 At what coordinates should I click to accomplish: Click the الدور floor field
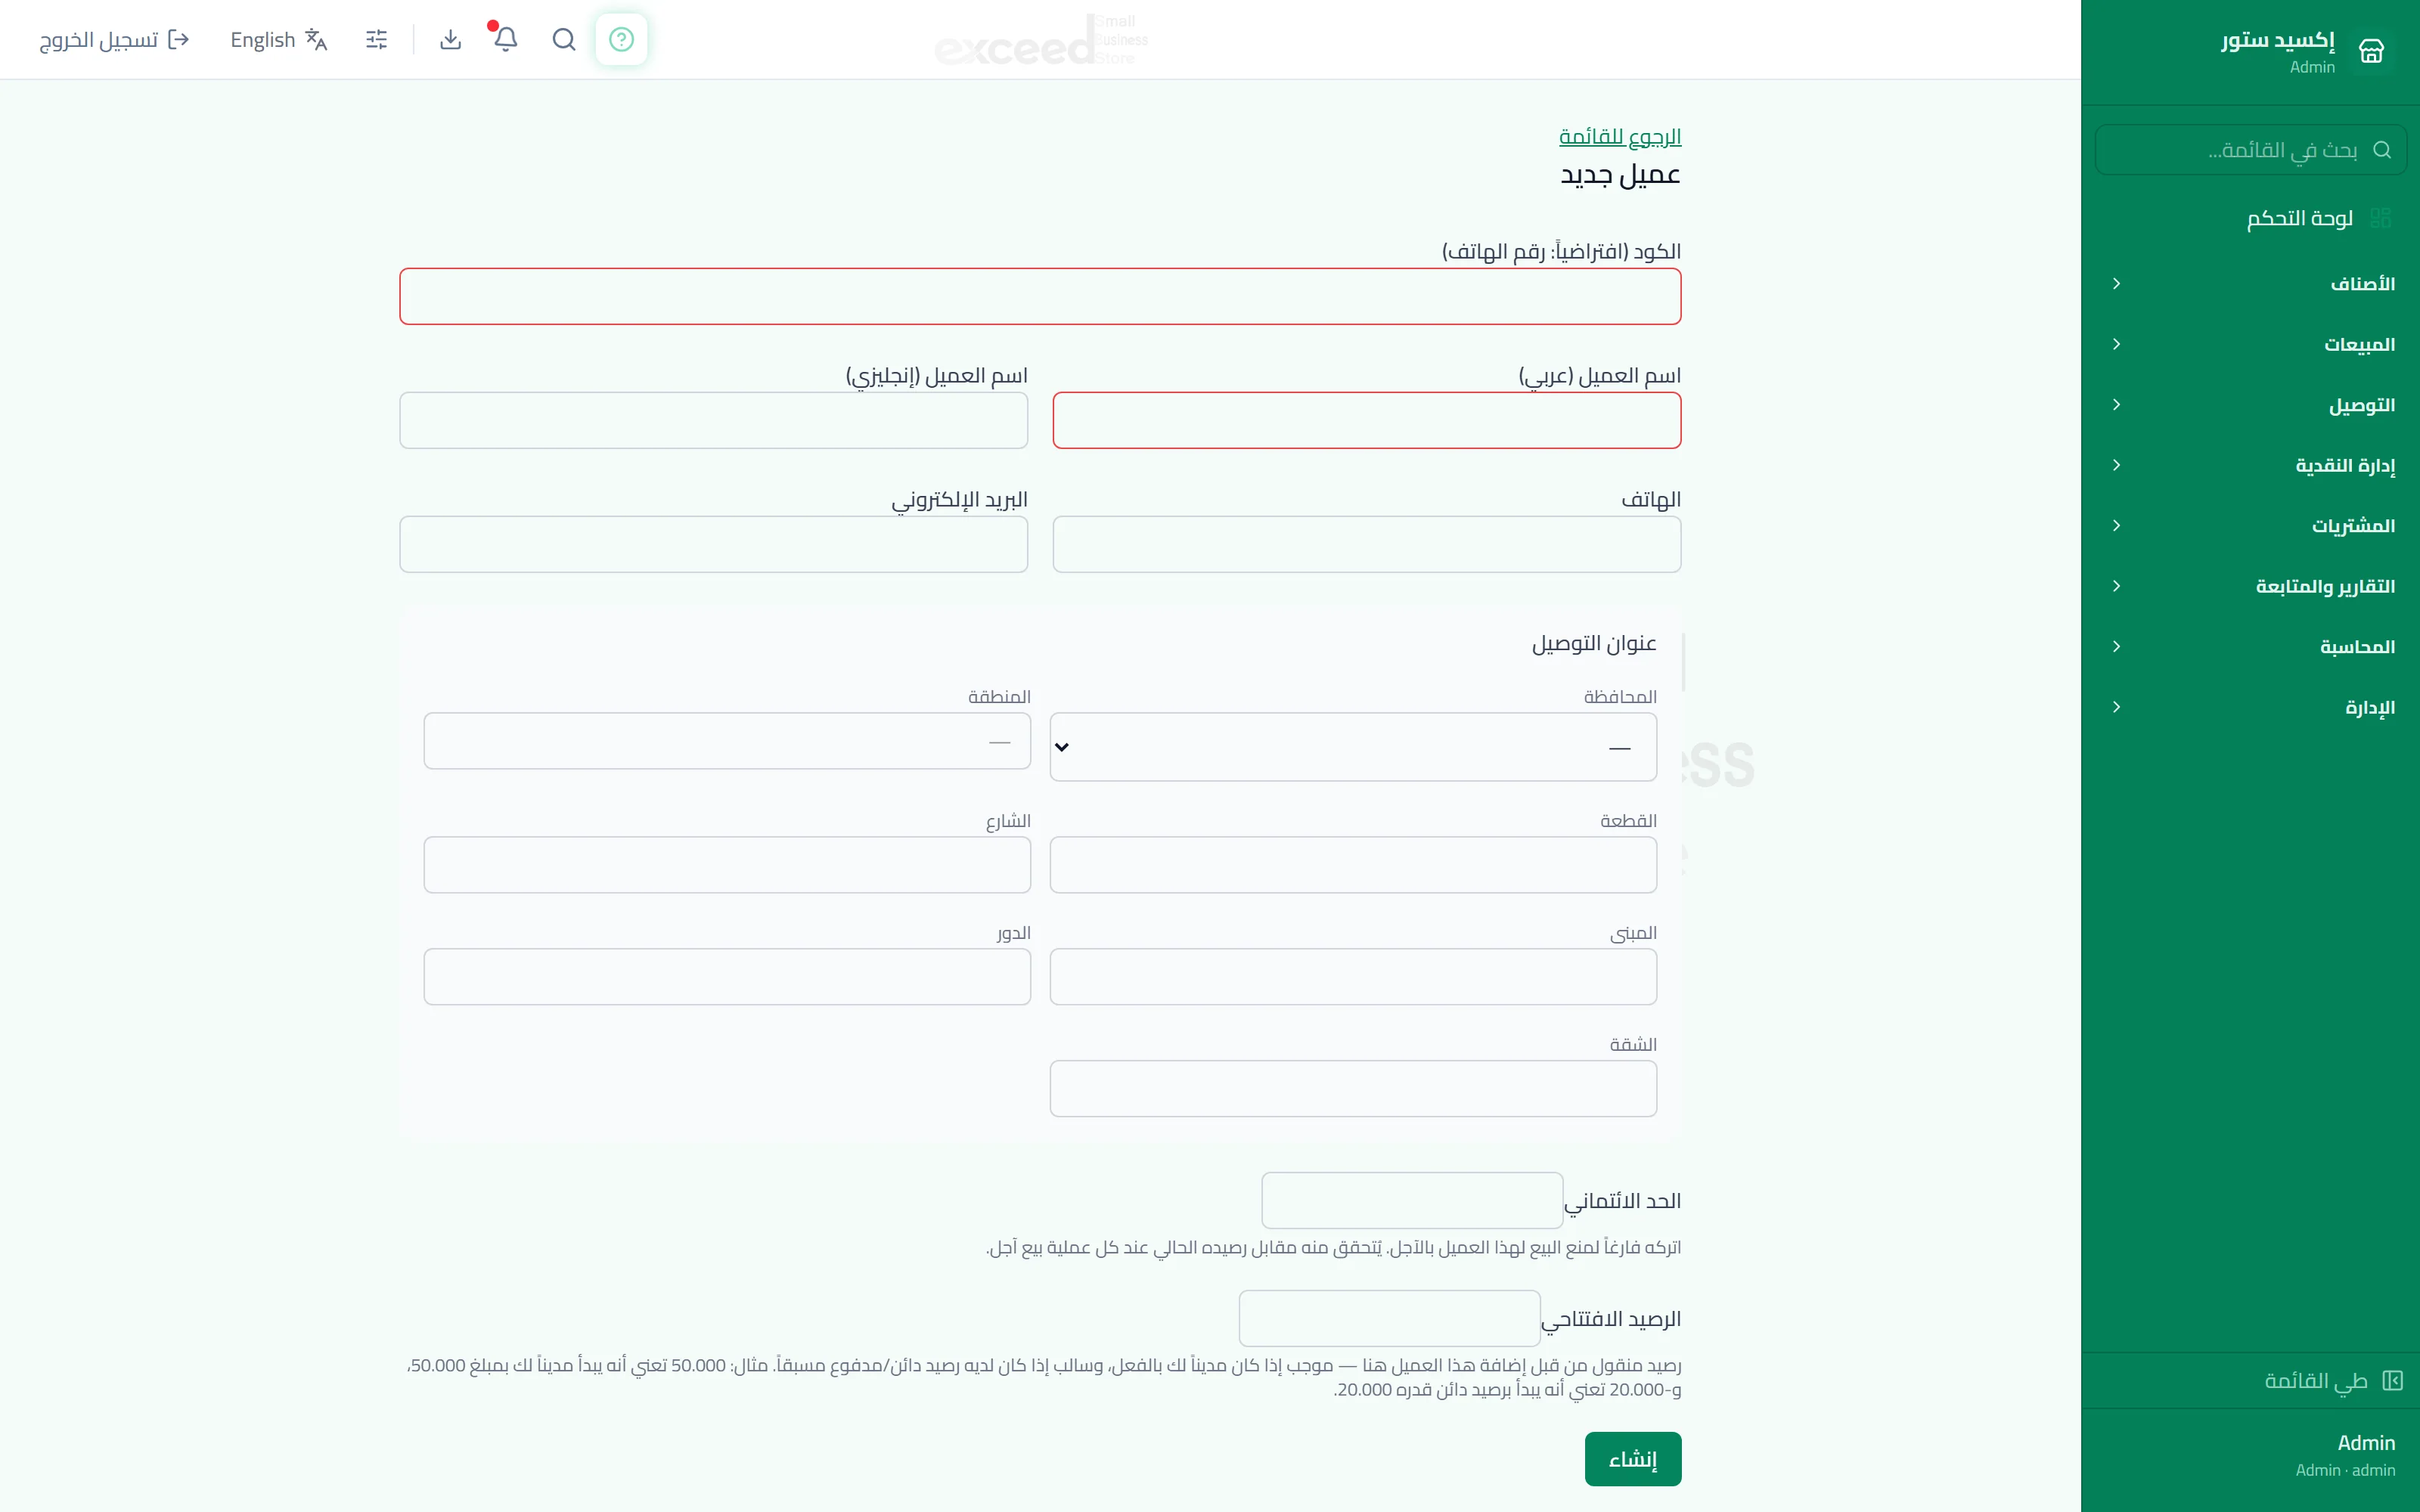(727, 977)
